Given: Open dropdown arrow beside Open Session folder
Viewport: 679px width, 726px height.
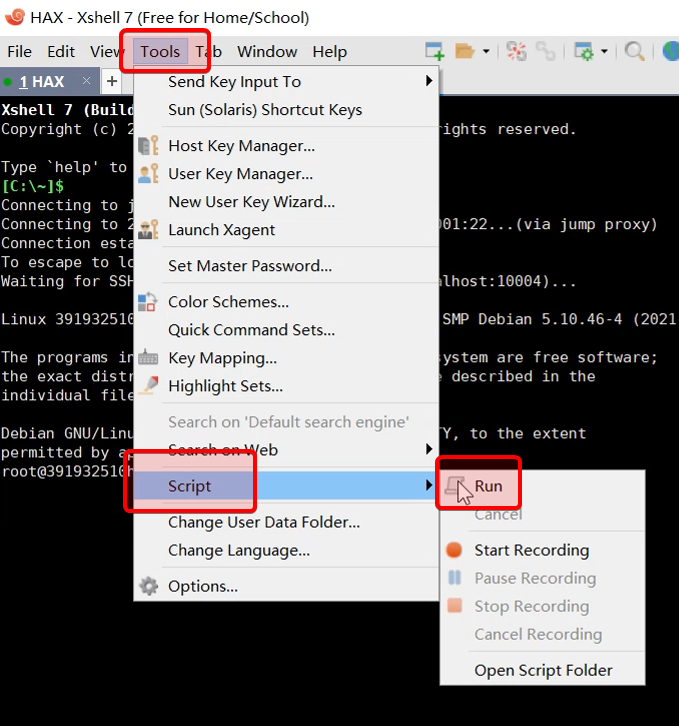Looking at the screenshot, I should coord(486,51).
